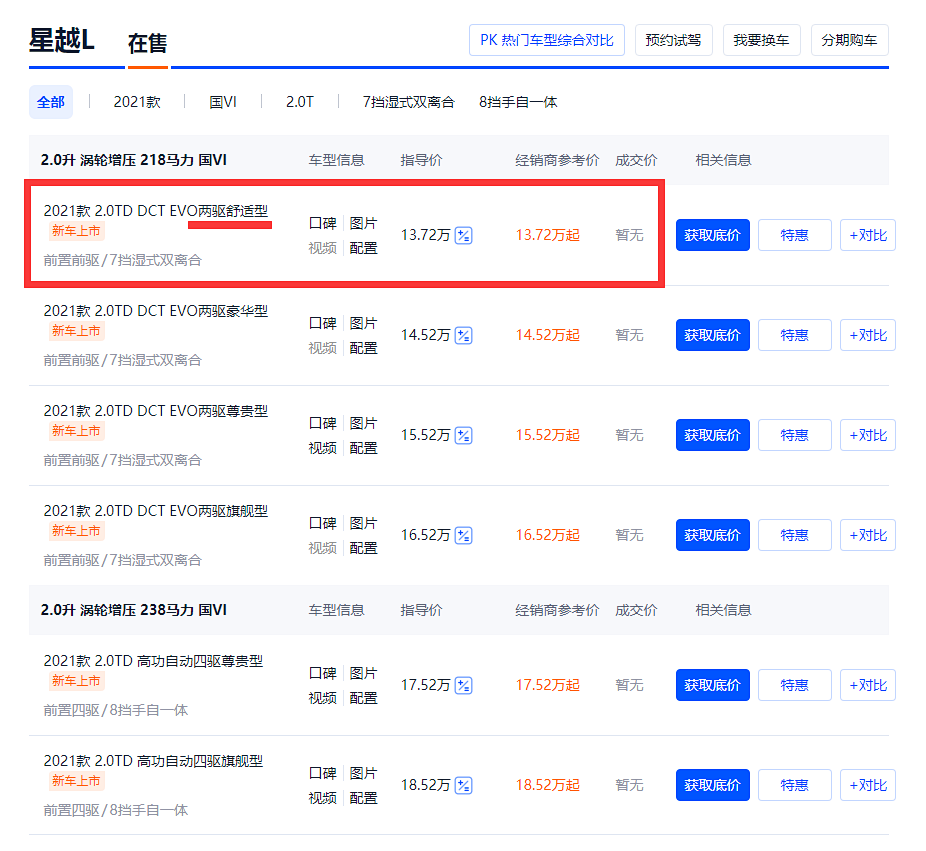The image size is (926, 851).
Task: Filter models by 2.0T engine
Action: (300, 102)
